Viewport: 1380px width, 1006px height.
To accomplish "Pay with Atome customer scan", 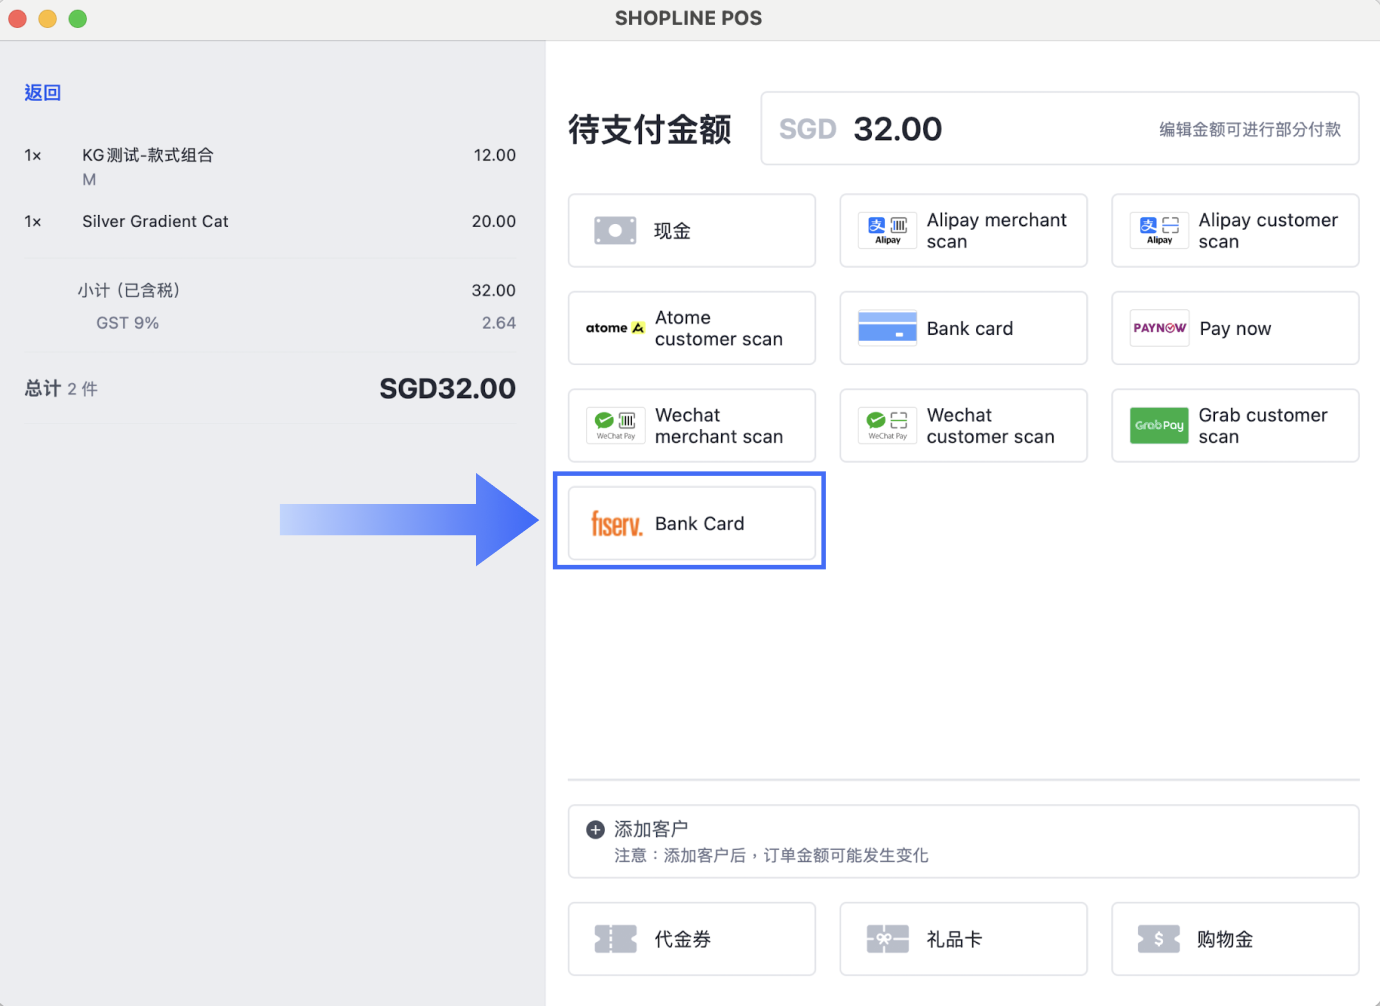I will 692,328.
